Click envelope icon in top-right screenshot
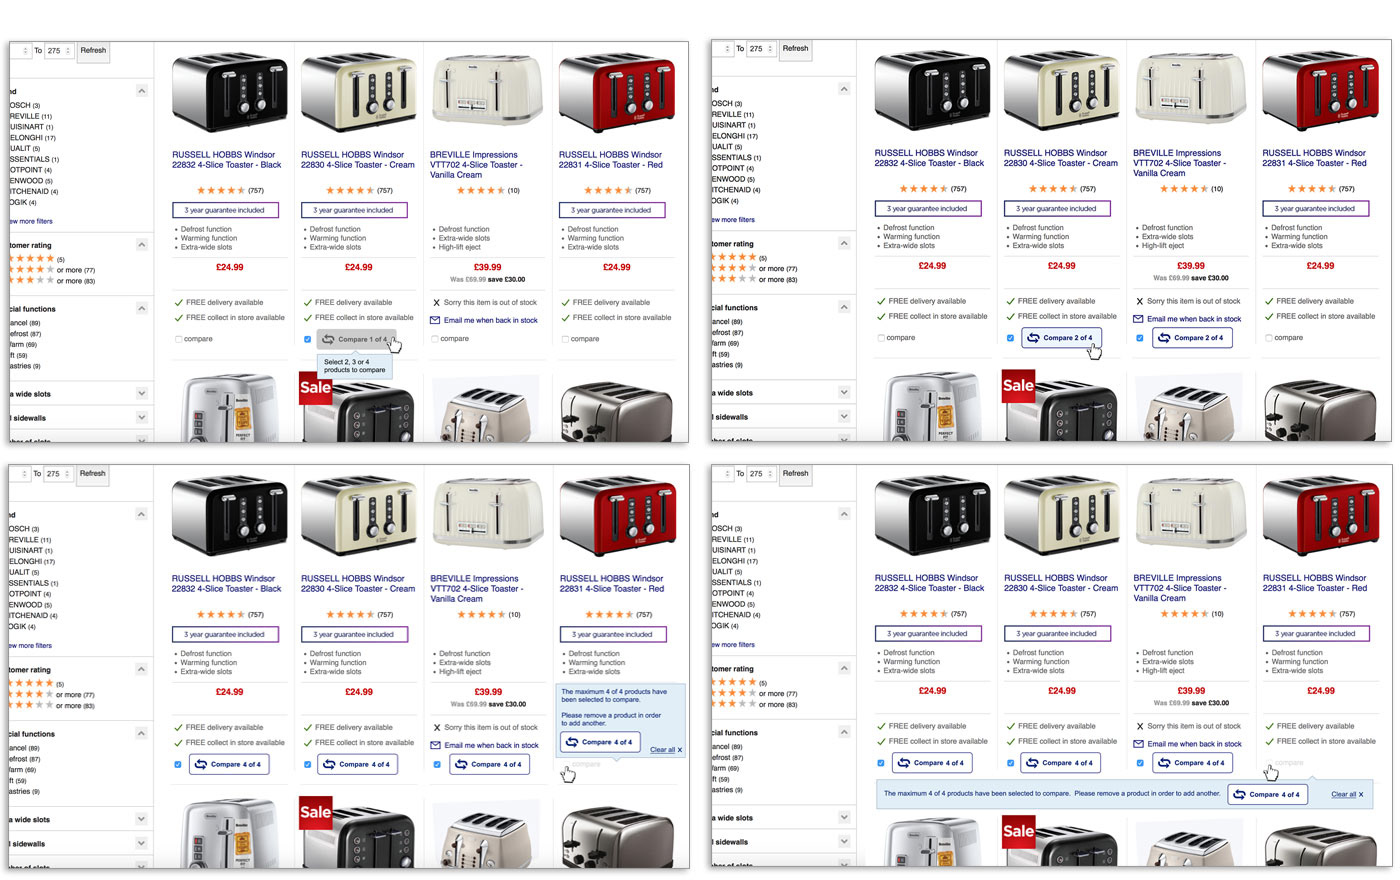The image size is (1400, 880). 1138,319
